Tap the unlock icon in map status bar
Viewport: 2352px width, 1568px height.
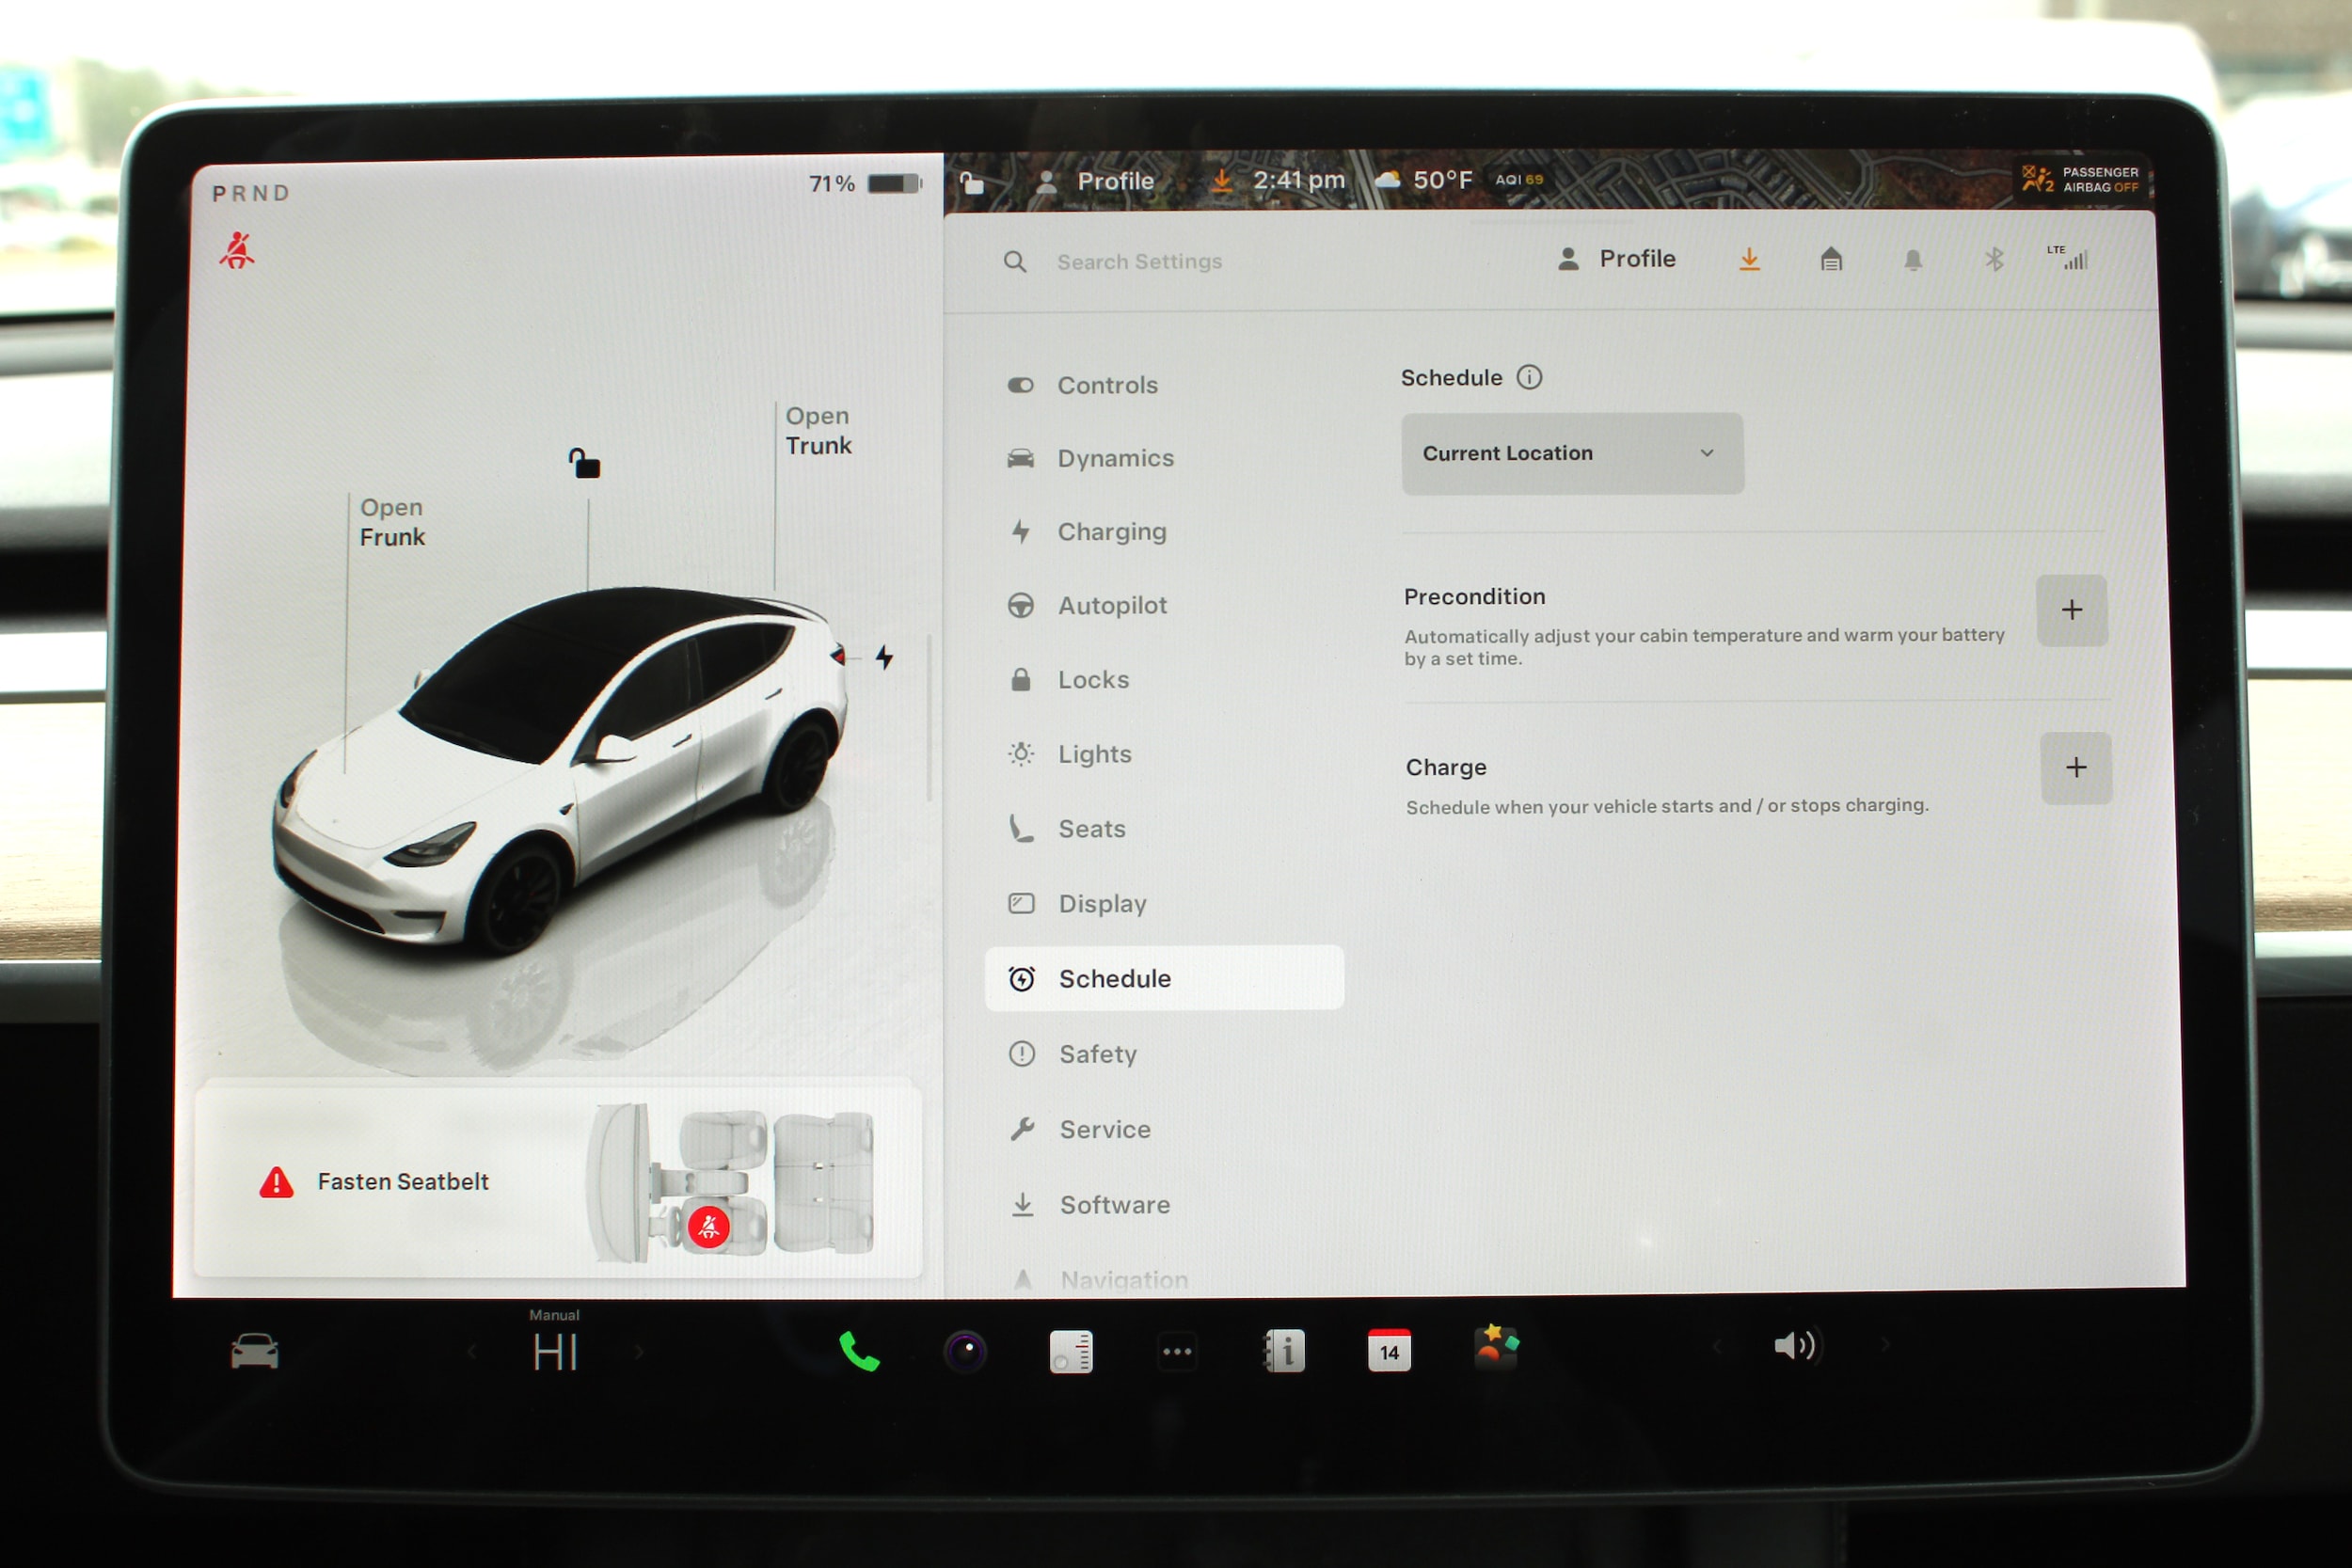click(972, 183)
